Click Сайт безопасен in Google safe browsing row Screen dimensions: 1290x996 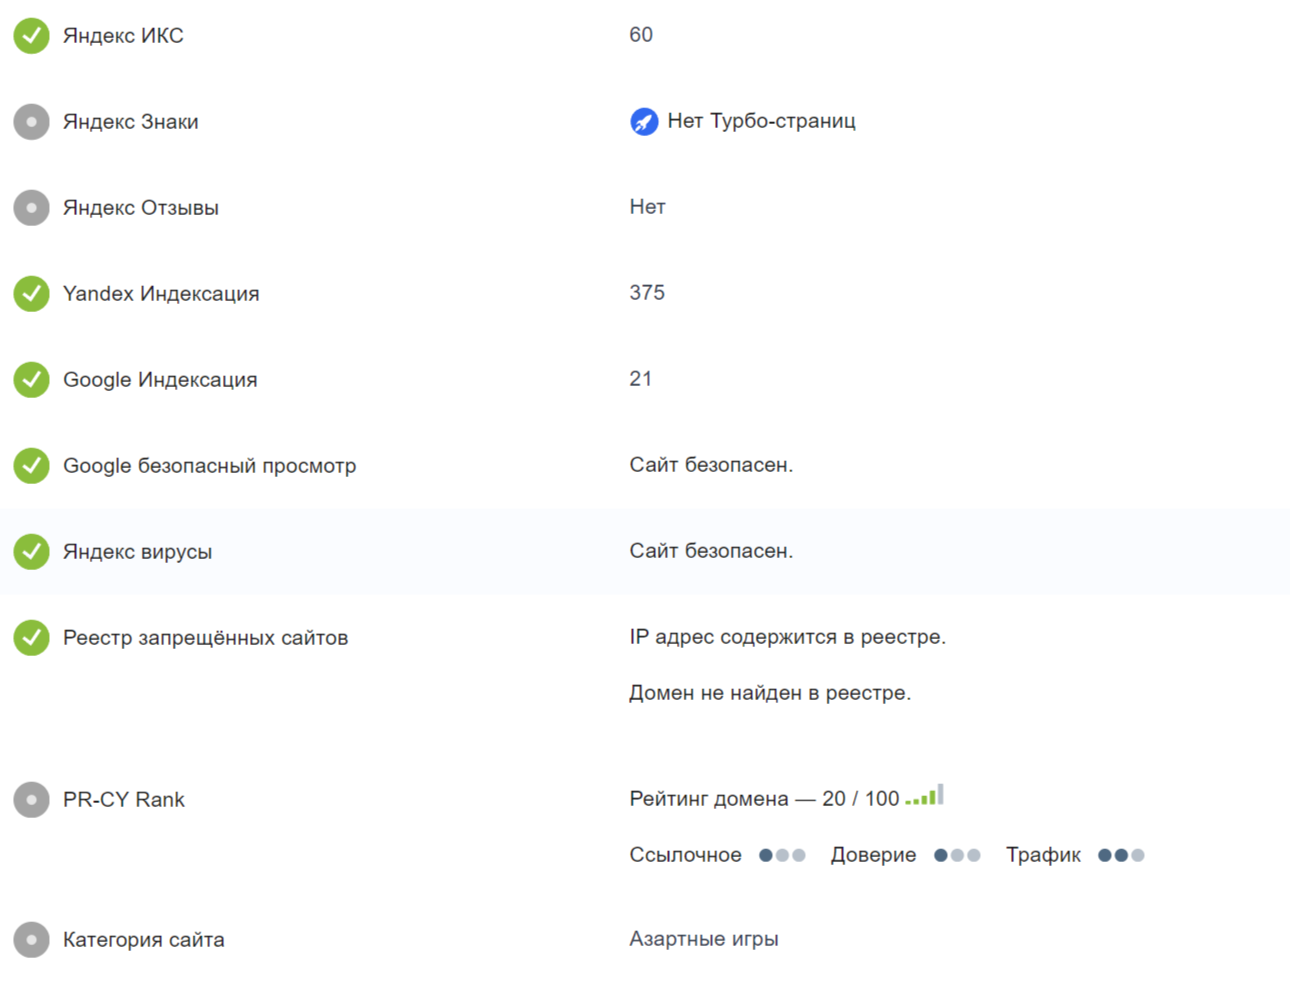pyautogui.click(x=711, y=465)
